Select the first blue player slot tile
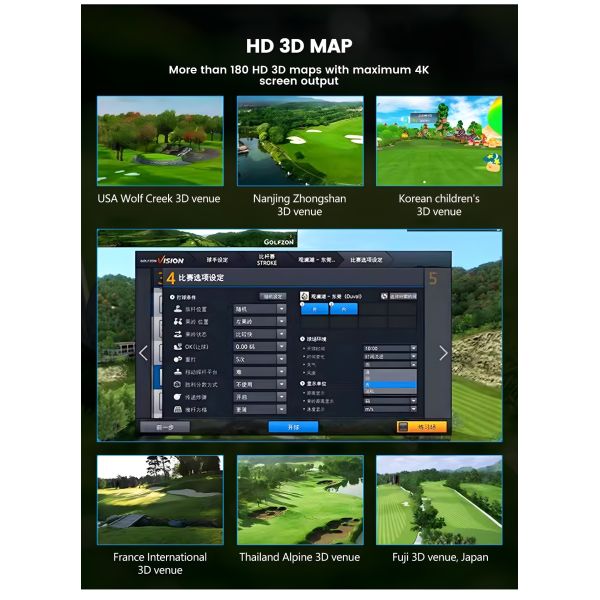600x600 pixels. pyautogui.click(x=315, y=309)
